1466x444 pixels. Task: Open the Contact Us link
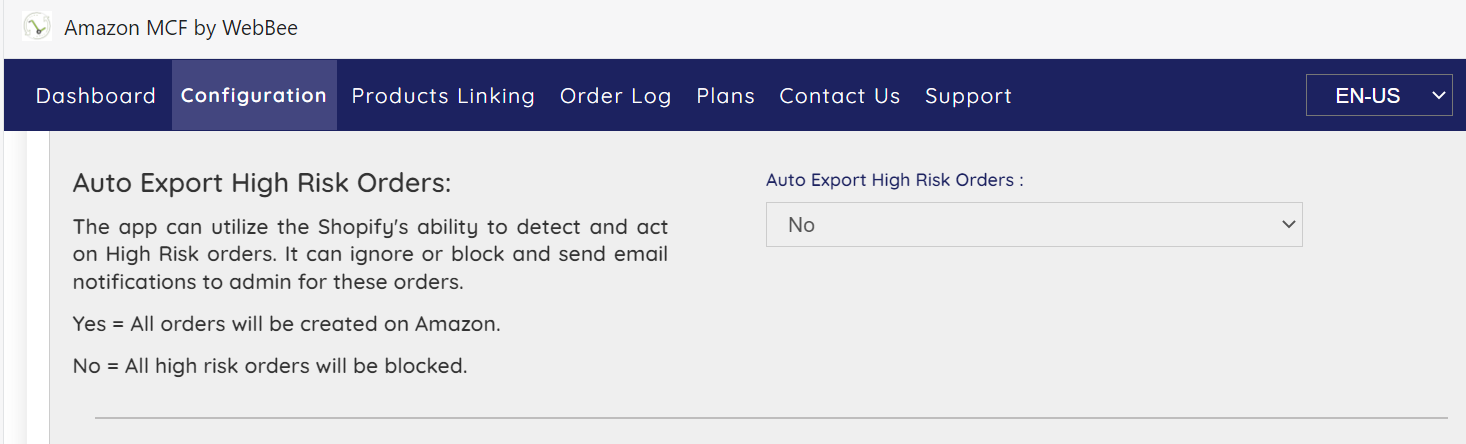pos(840,96)
